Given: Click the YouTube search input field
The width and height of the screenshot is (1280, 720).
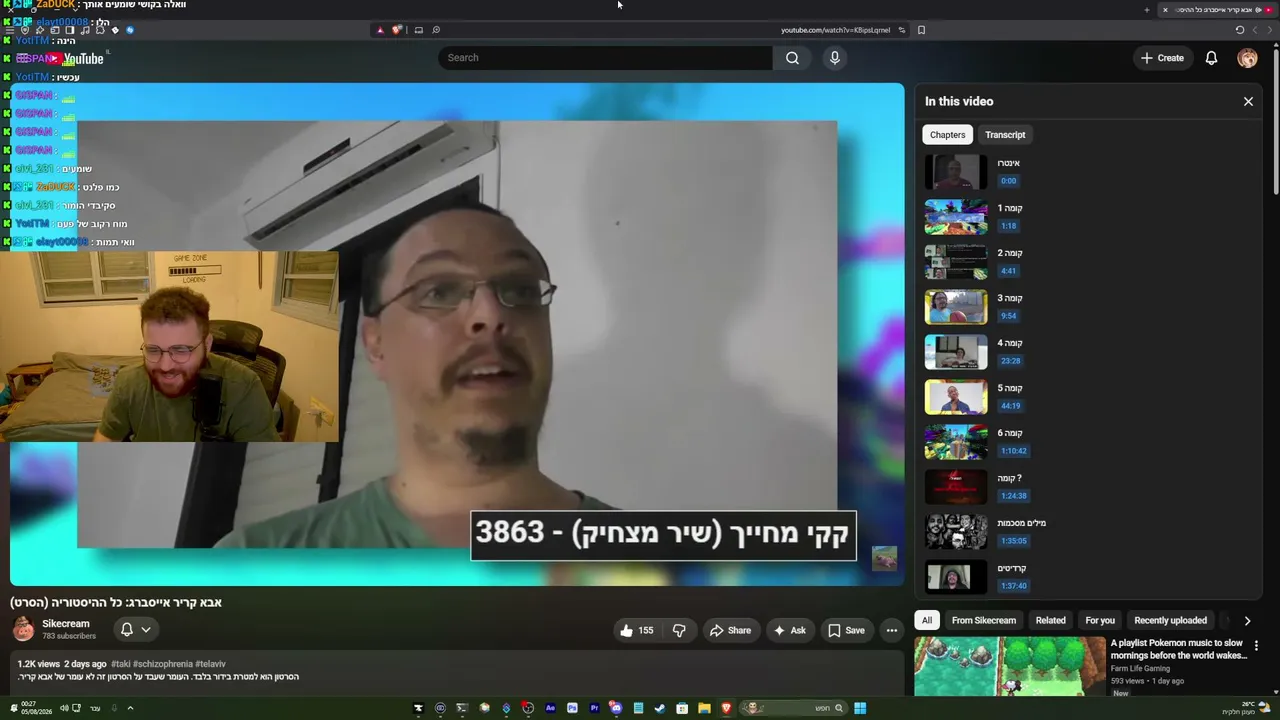Looking at the screenshot, I should 605,58.
